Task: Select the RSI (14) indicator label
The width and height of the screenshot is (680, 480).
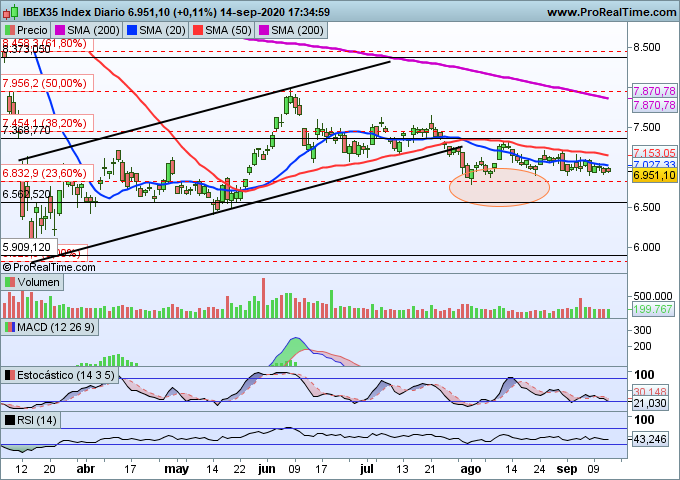Action: (x=38, y=420)
